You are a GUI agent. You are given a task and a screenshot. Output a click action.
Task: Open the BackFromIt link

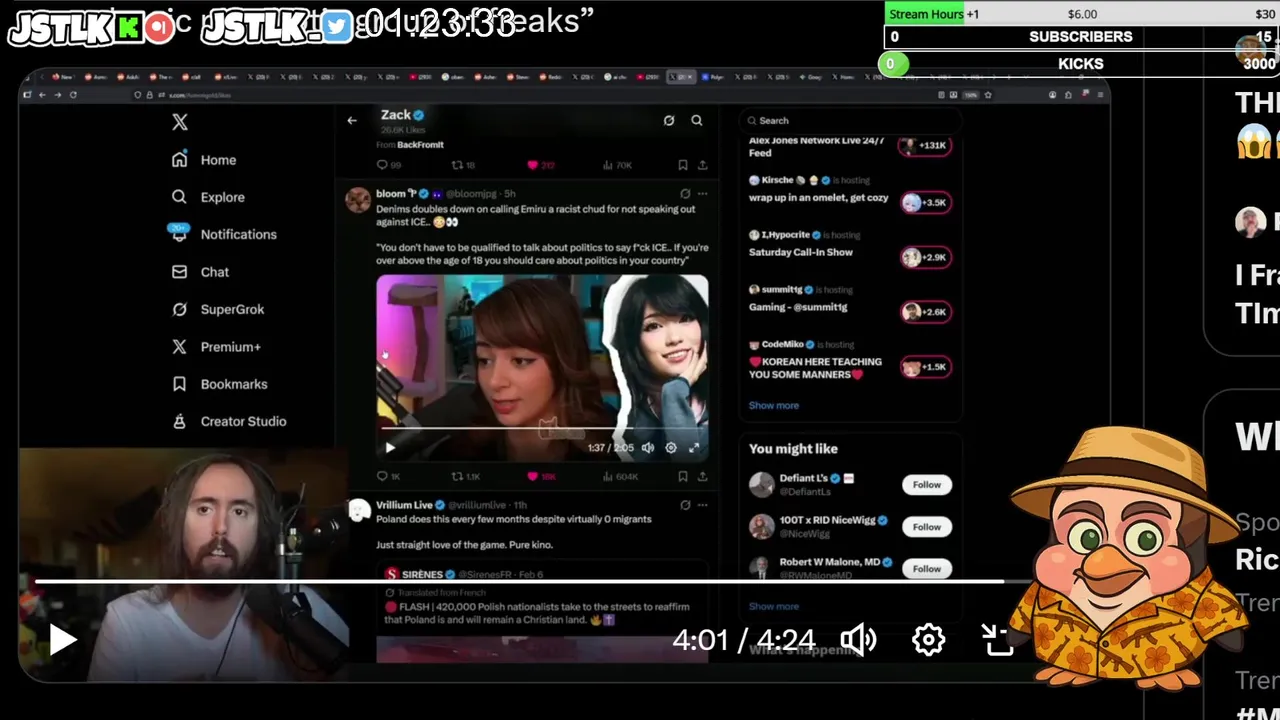[419, 145]
